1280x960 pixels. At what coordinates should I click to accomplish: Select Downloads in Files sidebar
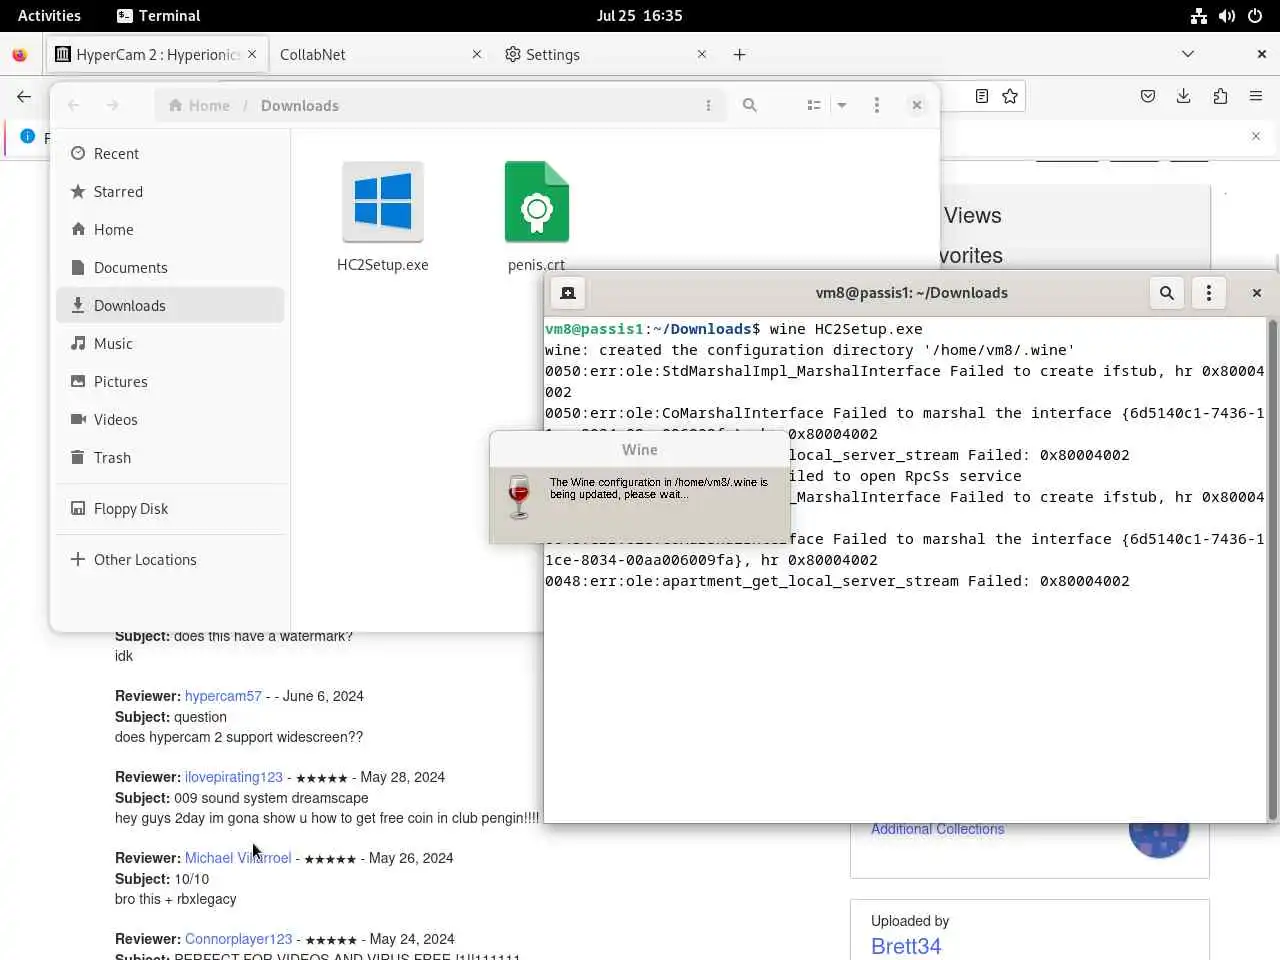coord(170,306)
